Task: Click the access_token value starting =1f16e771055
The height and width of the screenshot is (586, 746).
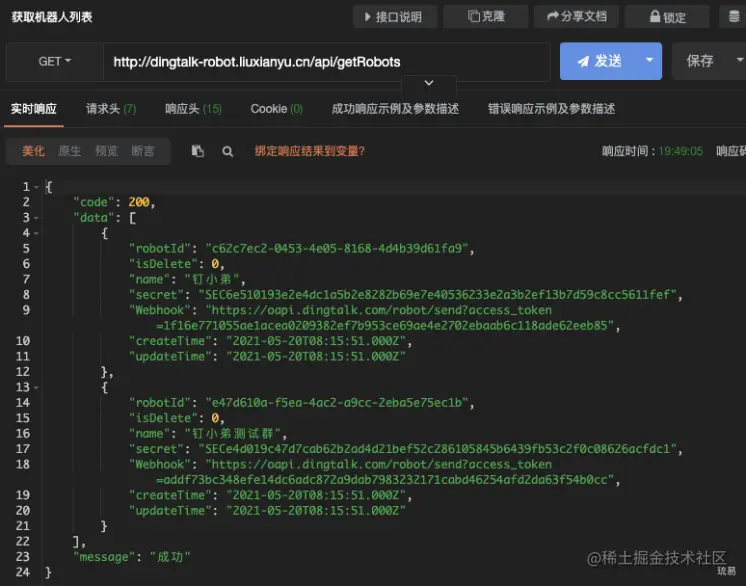Action: (x=385, y=325)
